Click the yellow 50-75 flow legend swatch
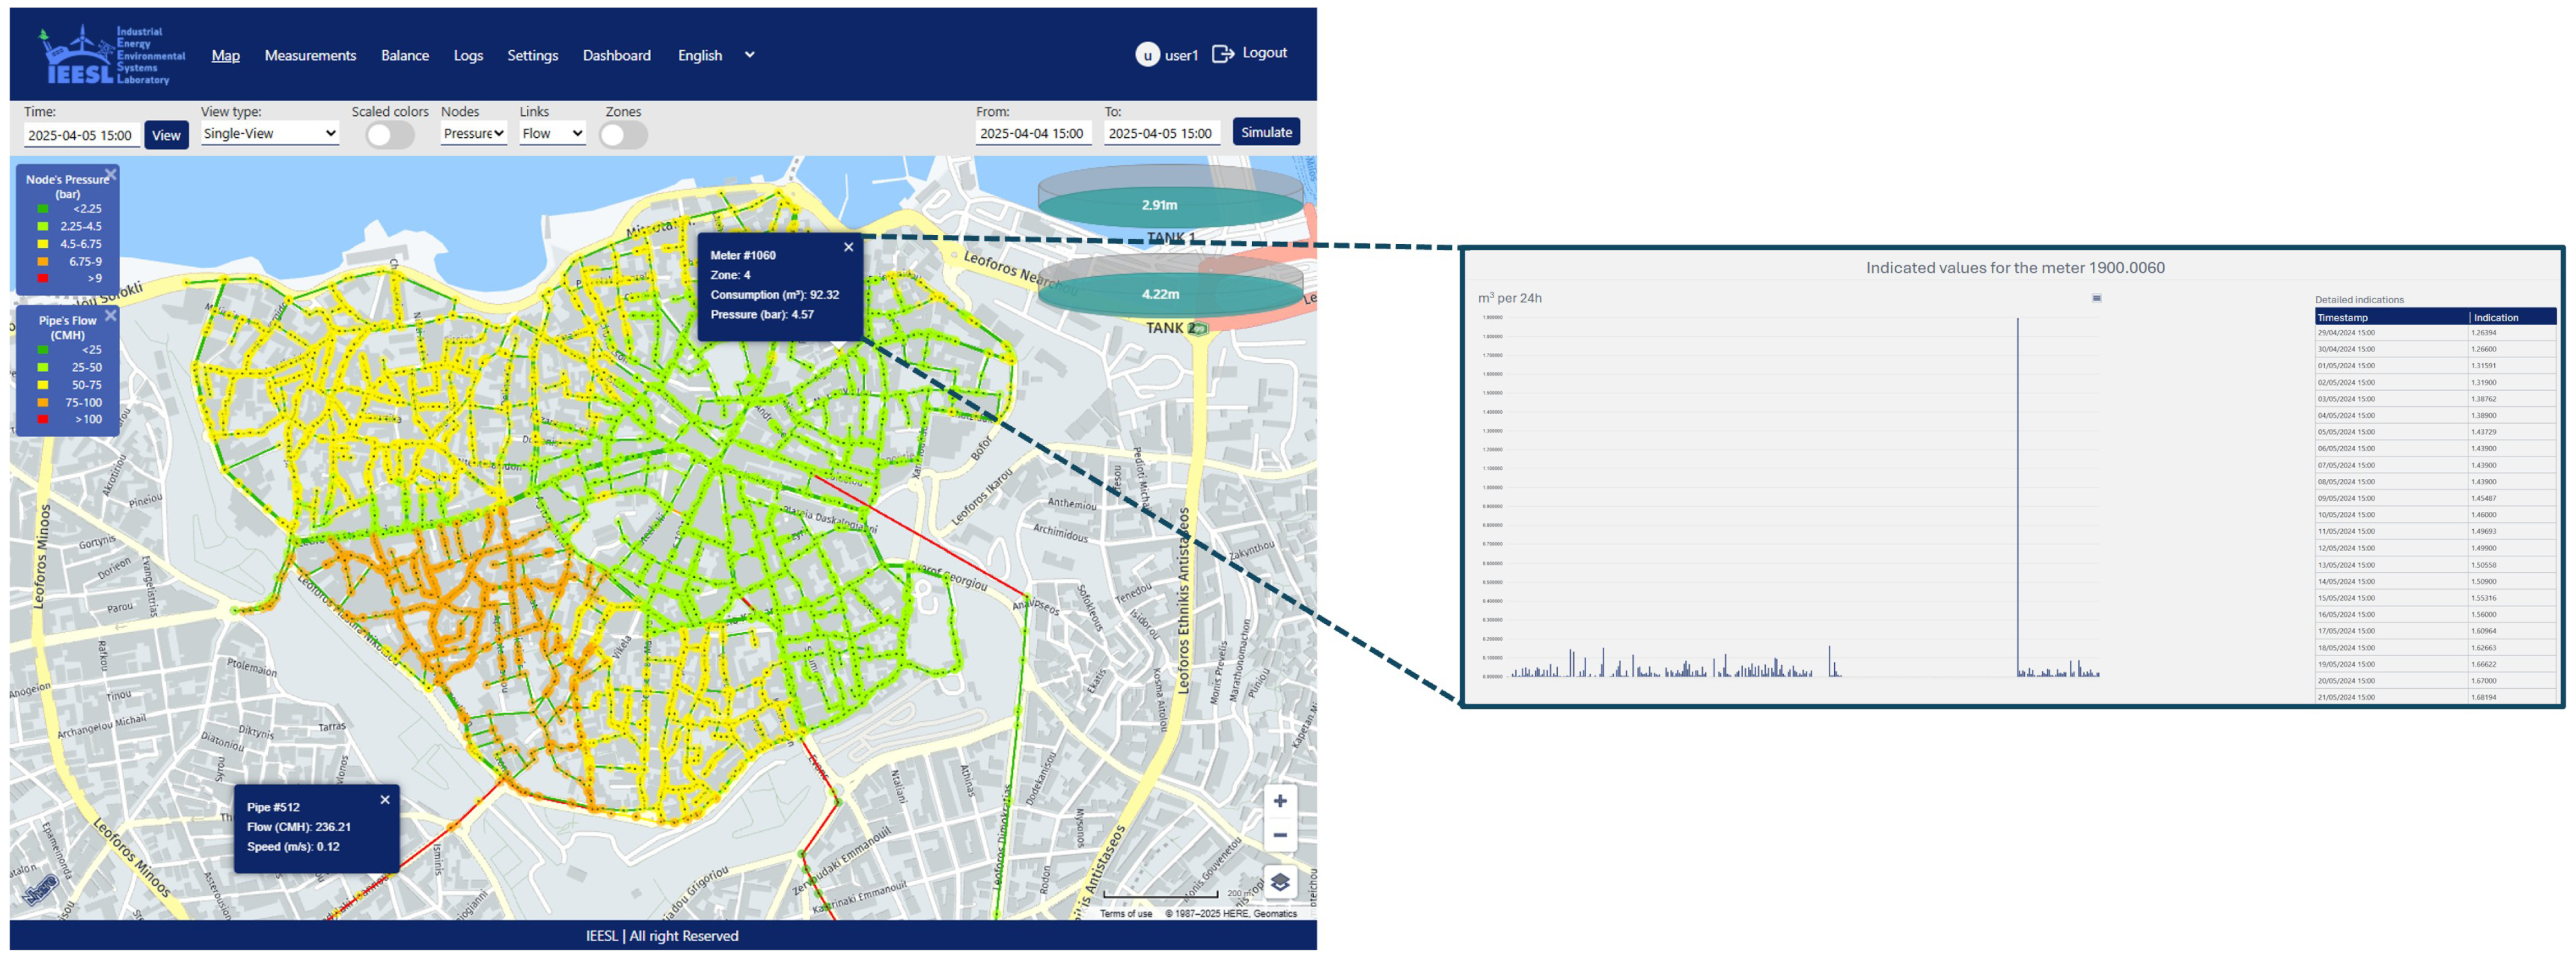The image size is (2576, 958). [x=43, y=385]
